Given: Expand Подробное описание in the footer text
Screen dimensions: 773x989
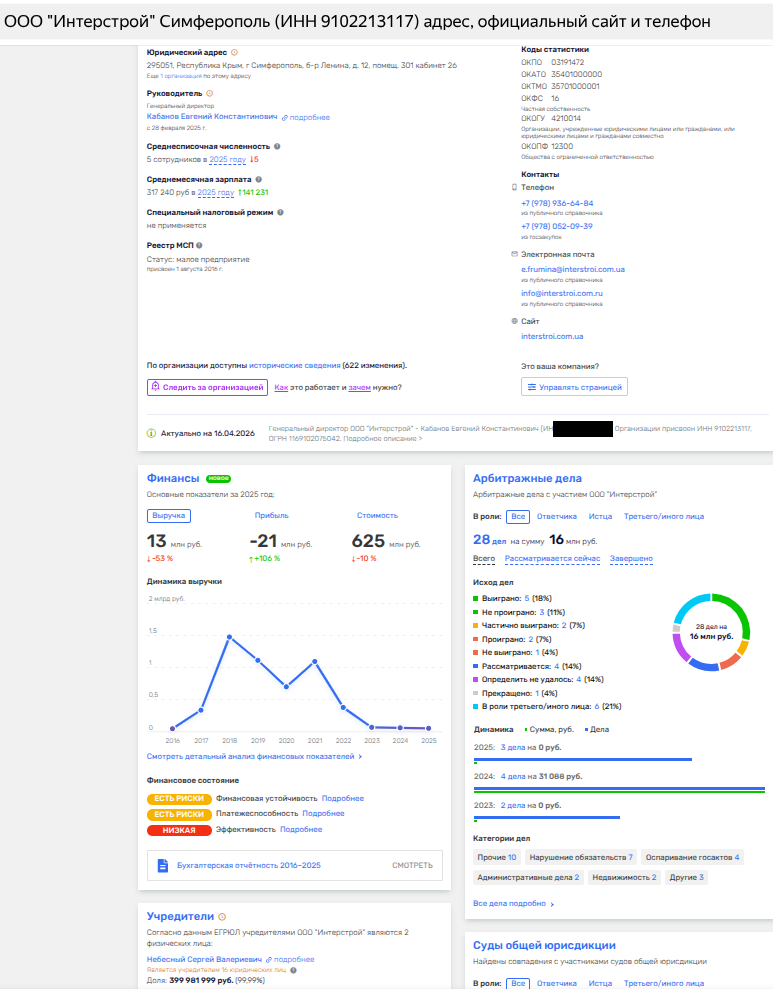Looking at the screenshot, I should tap(390, 439).
